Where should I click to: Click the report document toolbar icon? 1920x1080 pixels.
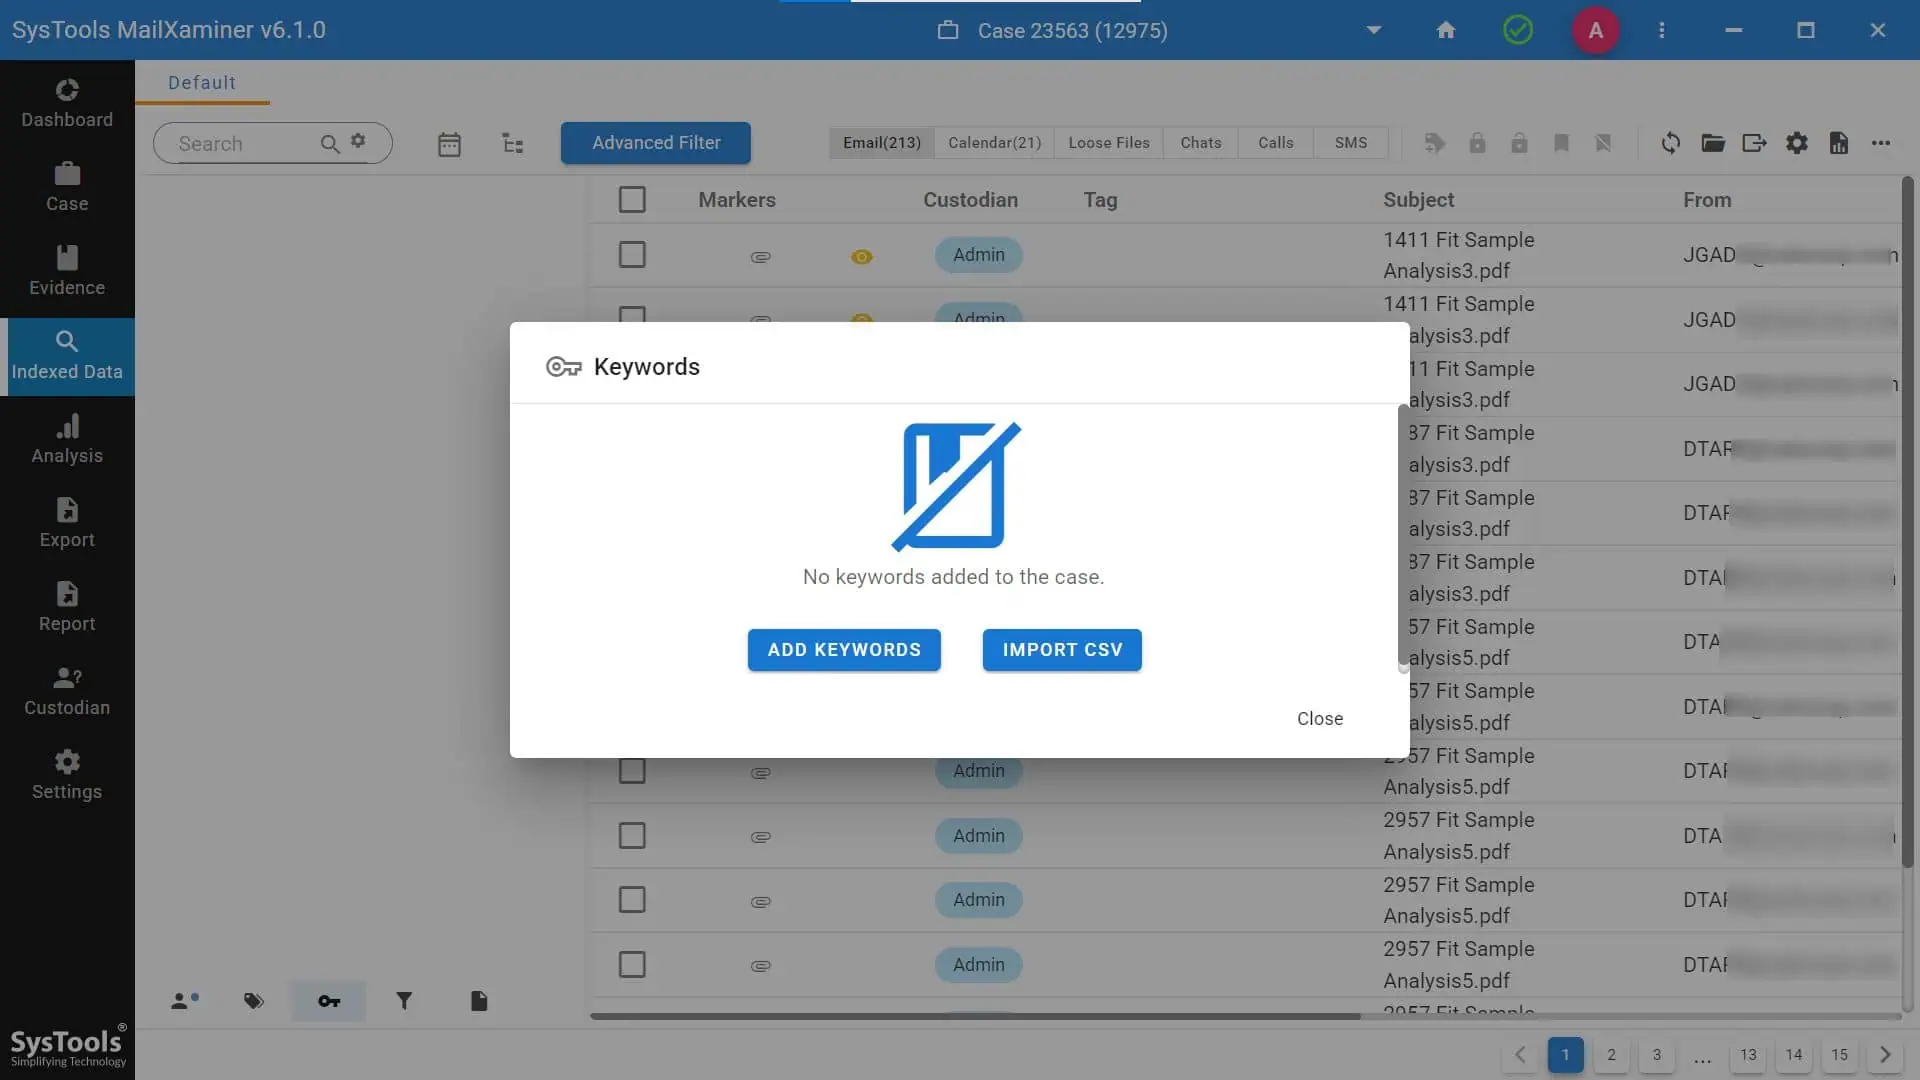(x=1839, y=143)
